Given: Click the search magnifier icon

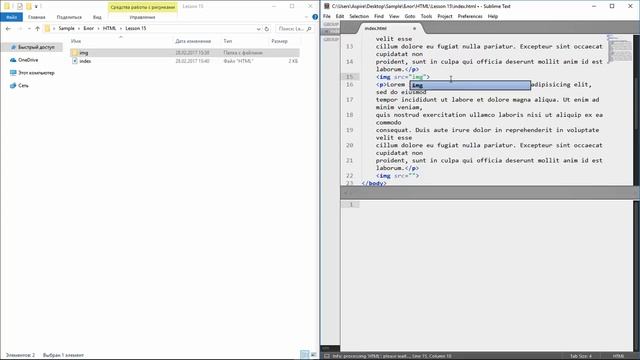Looking at the screenshot, I should click(x=309, y=29).
